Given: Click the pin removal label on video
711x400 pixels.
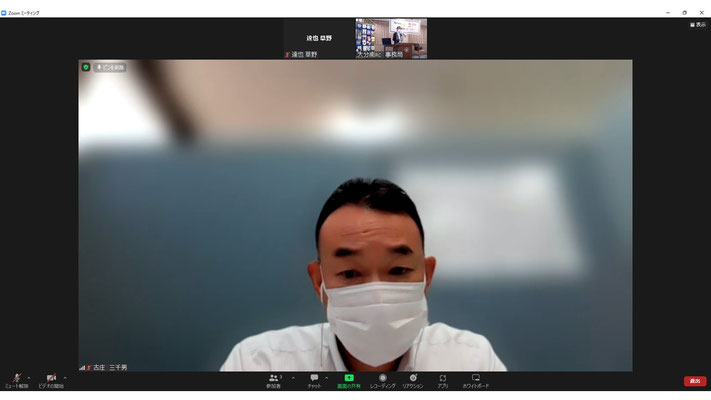Looking at the screenshot, I should click(110, 67).
